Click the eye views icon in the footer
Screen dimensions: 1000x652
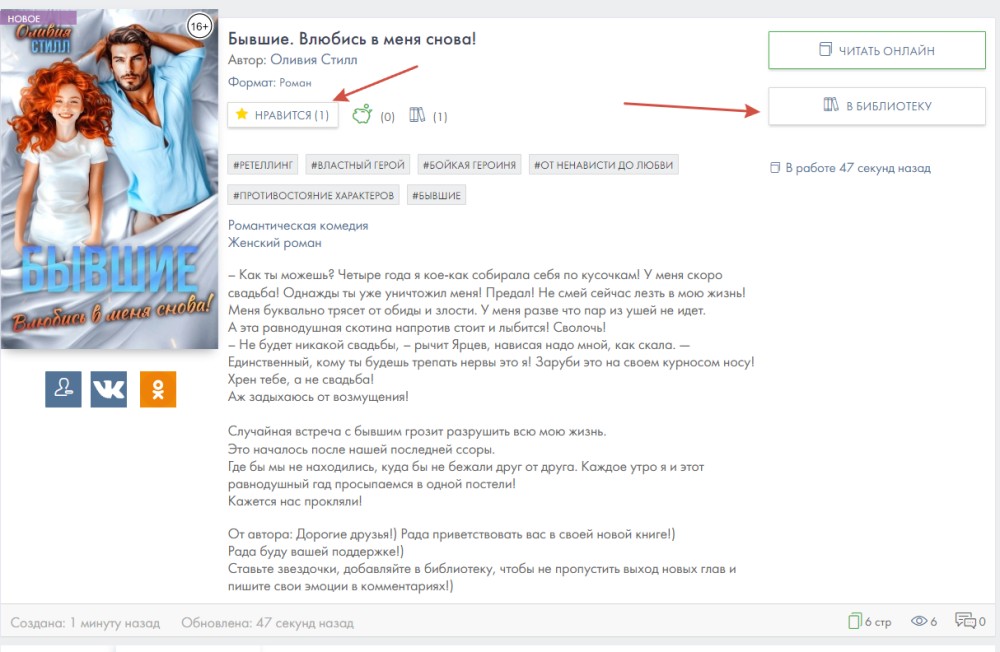click(918, 621)
